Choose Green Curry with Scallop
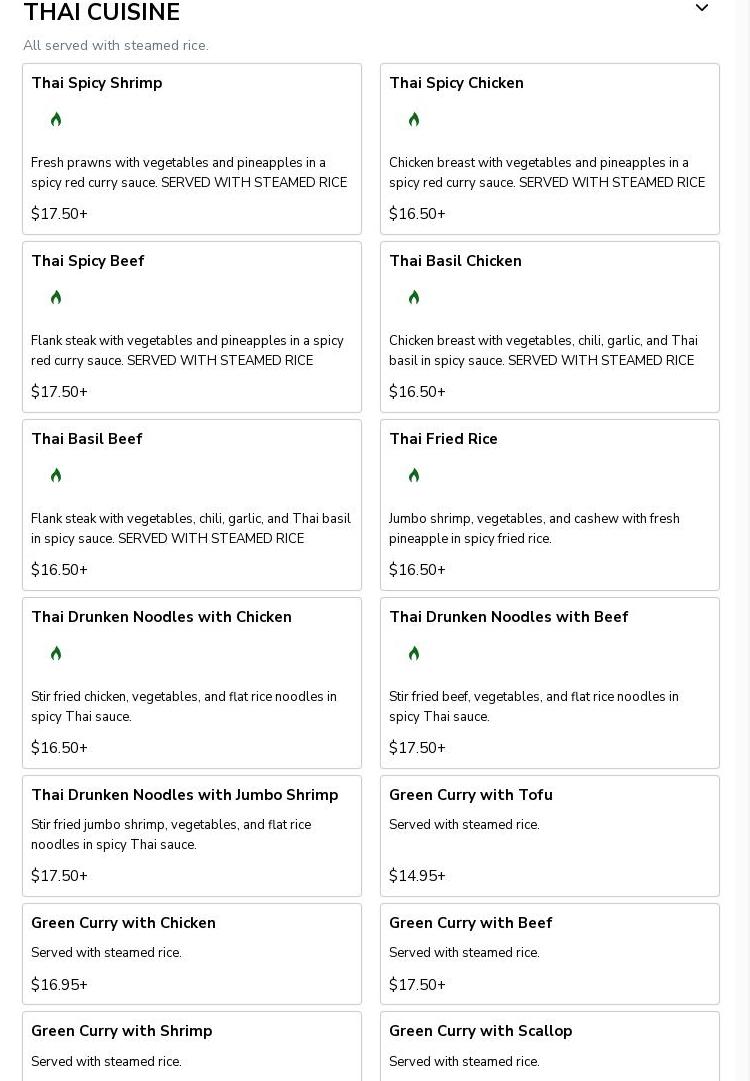 point(549,1046)
